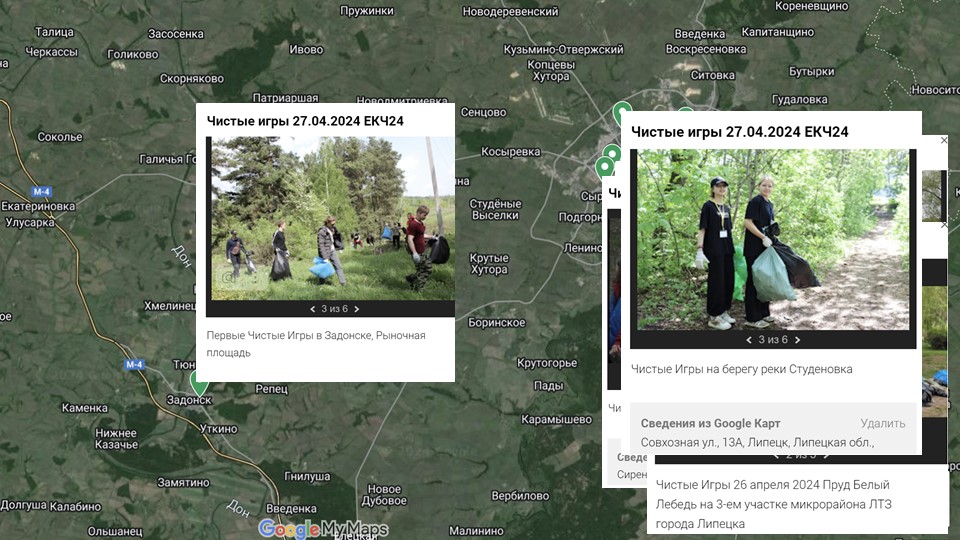Click the Уткино place label
Viewport: 960px width, 540px height.
point(218,429)
